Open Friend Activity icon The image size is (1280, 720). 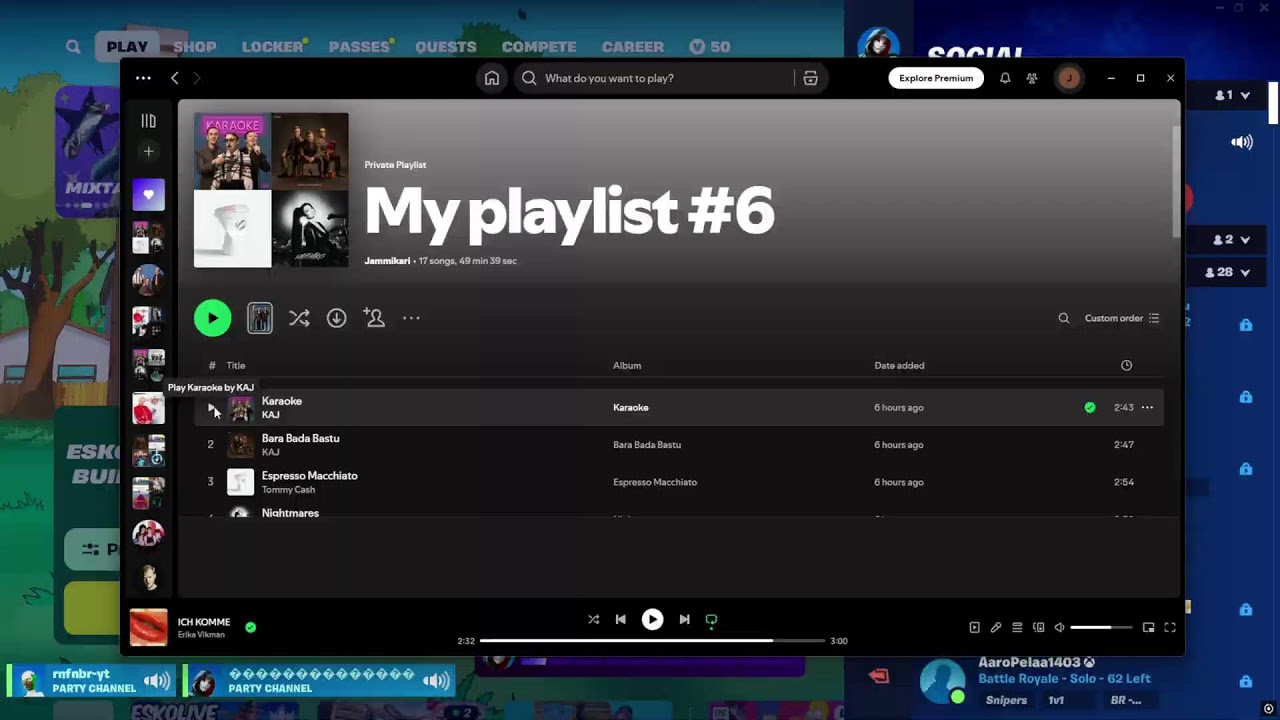point(1032,78)
